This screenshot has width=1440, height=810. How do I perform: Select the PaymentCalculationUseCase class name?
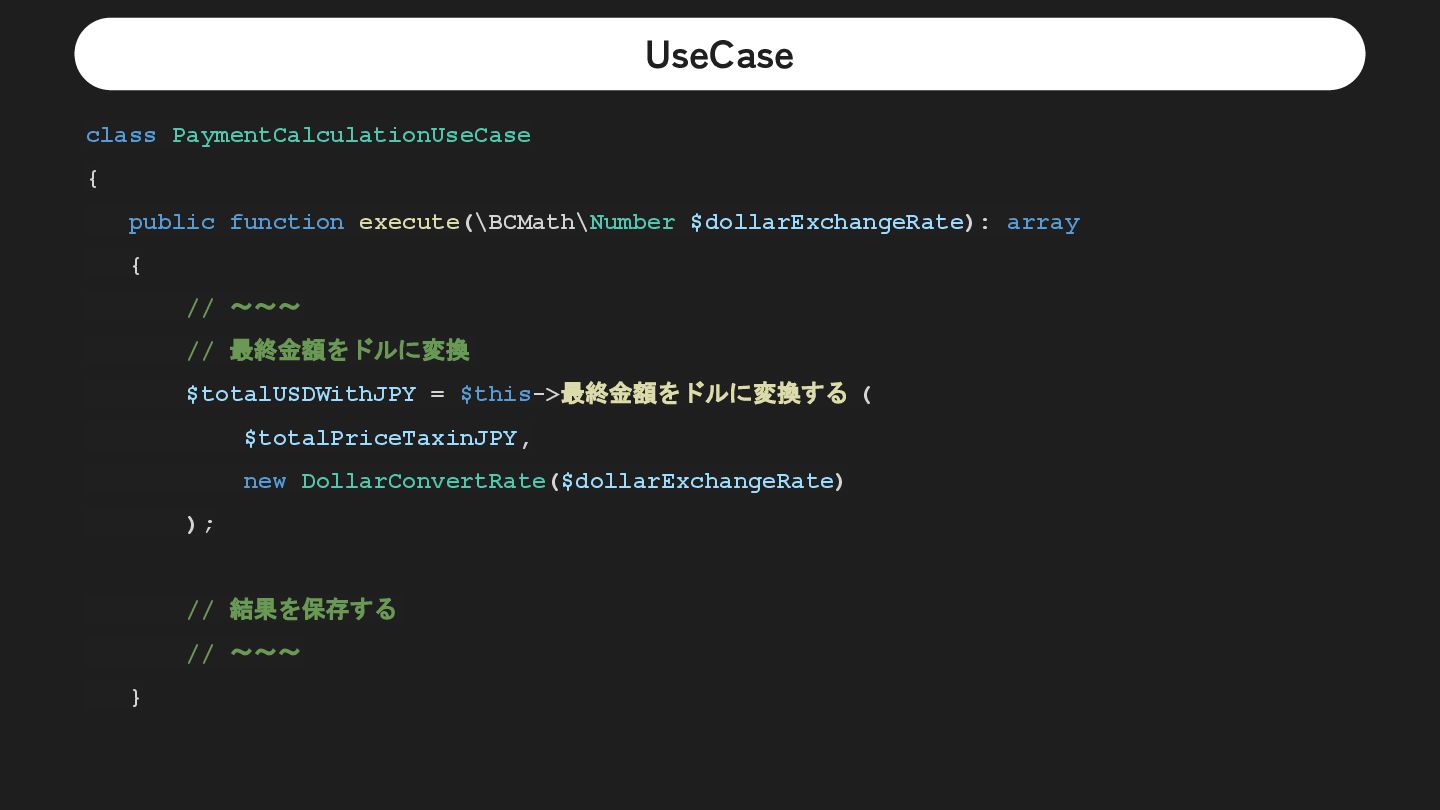[351, 135]
